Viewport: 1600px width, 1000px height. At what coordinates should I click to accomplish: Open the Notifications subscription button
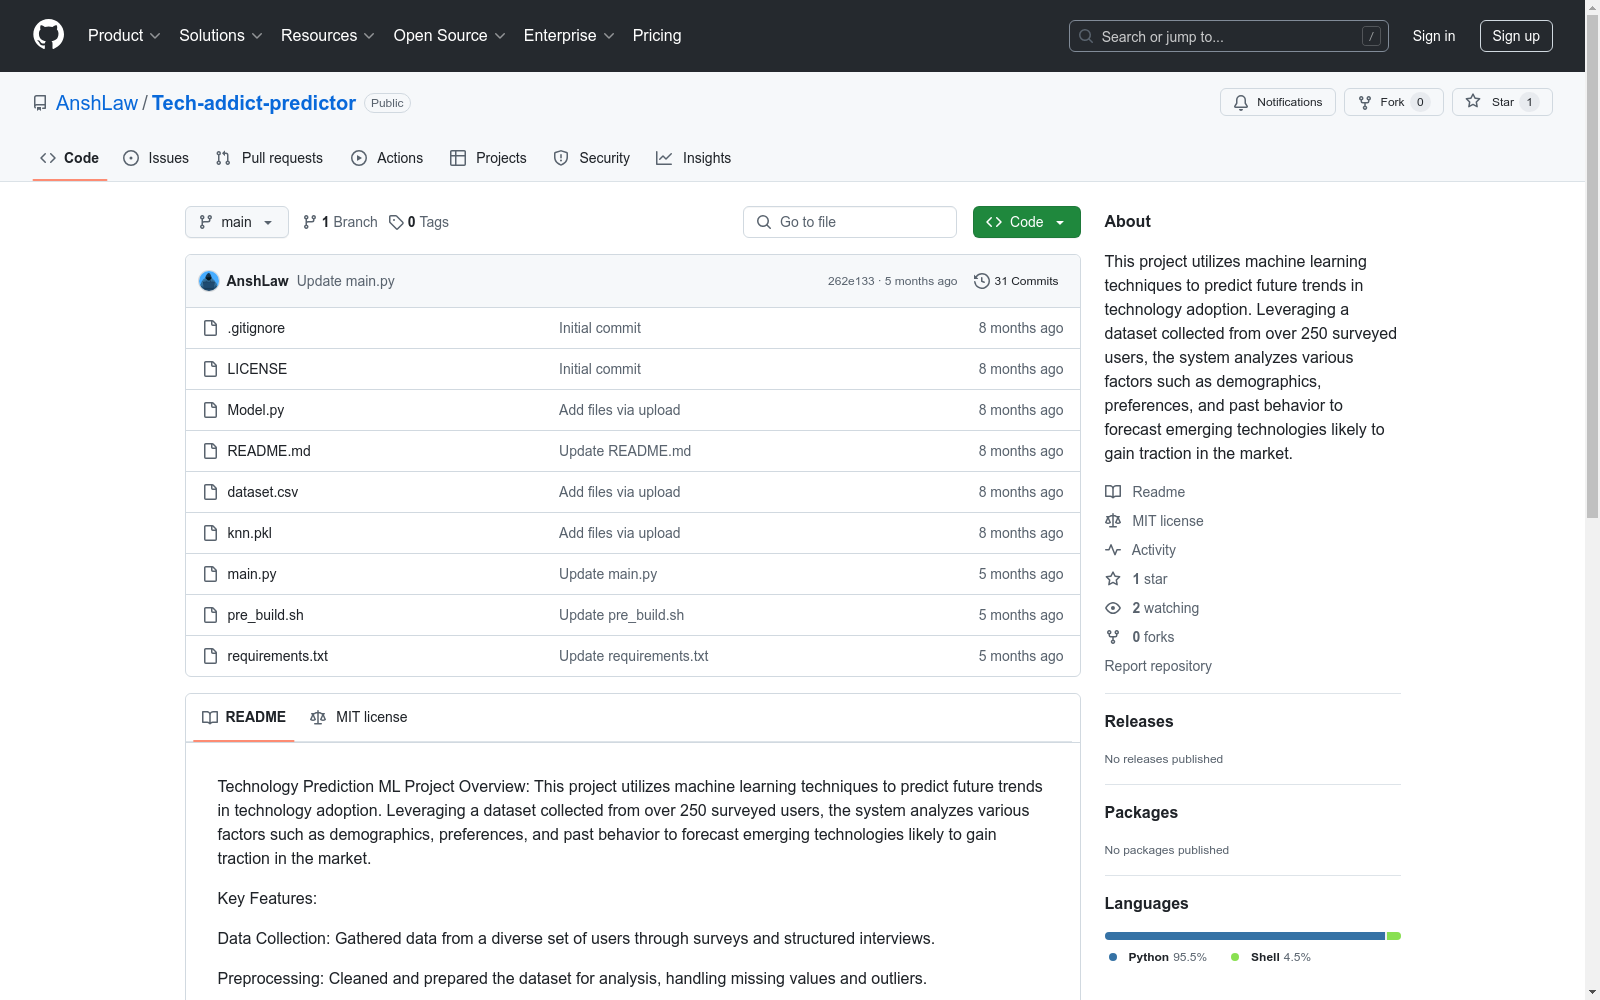click(x=1278, y=102)
